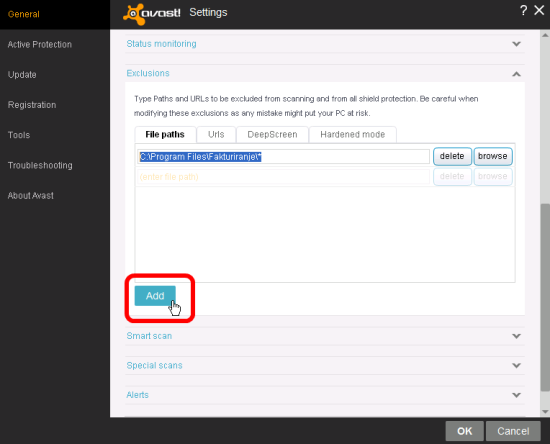Expand the Smart scan section
This screenshot has height=444, width=550.
click(x=149, y=336)
